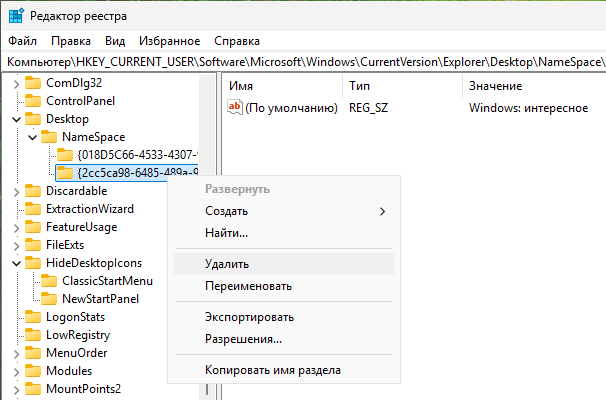This screenshot has width=606, height=400.
Task: Click the ClassicStartMenu folder icon
Action: (48, 281)
